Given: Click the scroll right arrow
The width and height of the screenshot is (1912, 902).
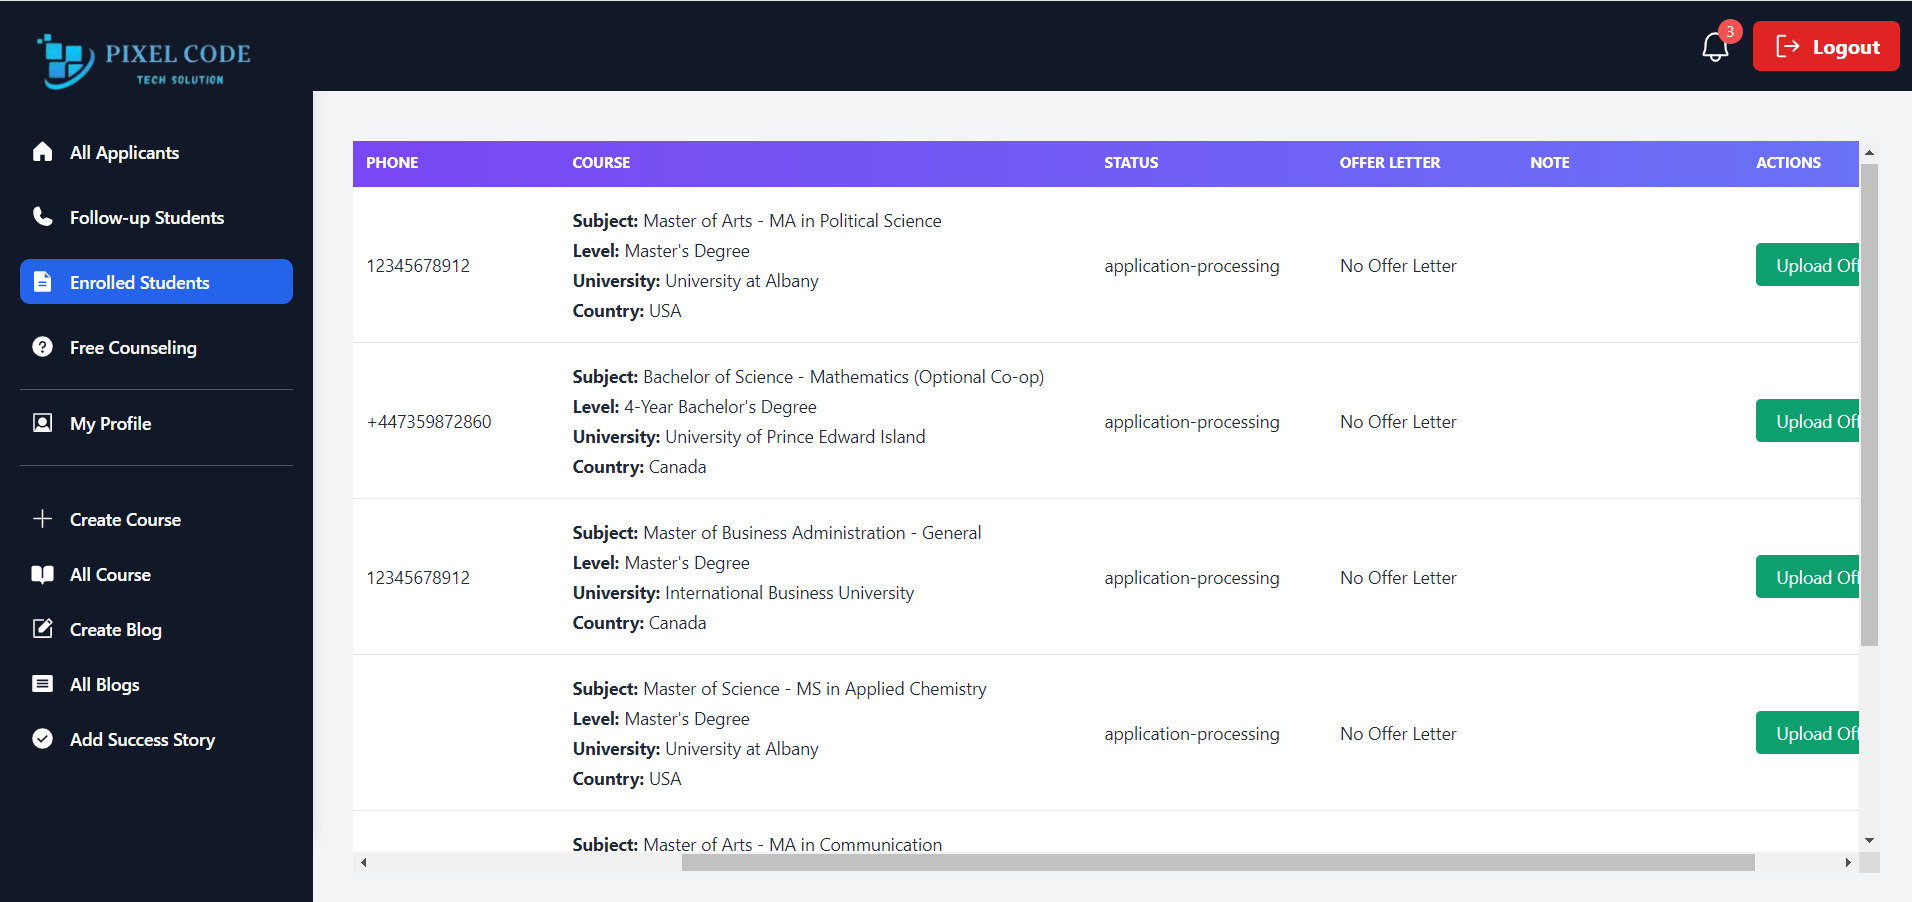Looking at the screenshot, I should point(1848,862).
